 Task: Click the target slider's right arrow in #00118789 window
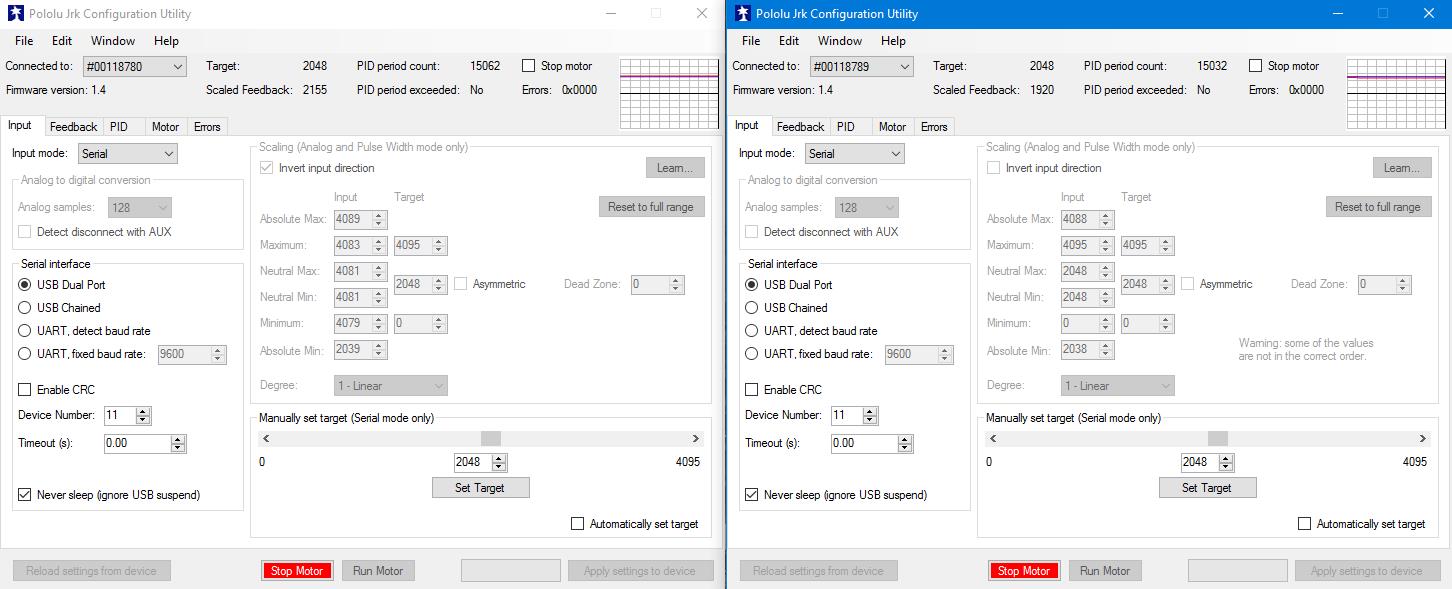click(x=1423, y=439)
